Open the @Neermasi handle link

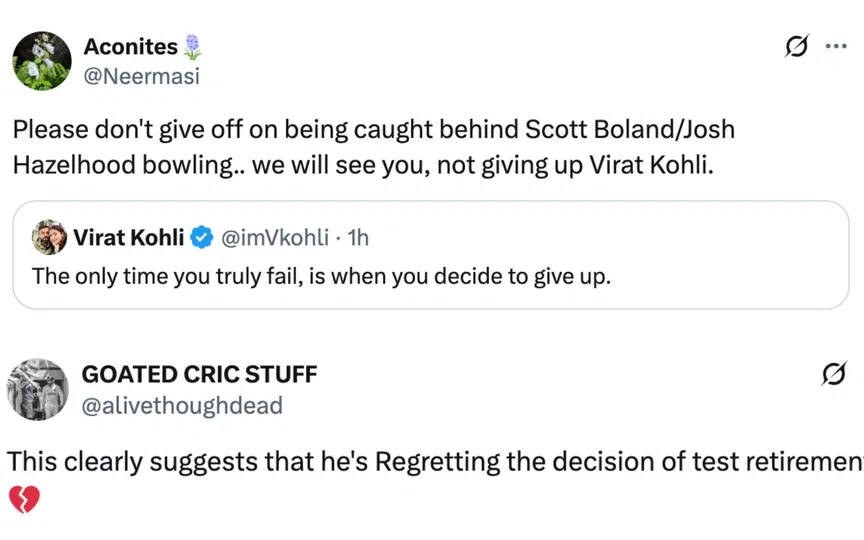point(141,75)
